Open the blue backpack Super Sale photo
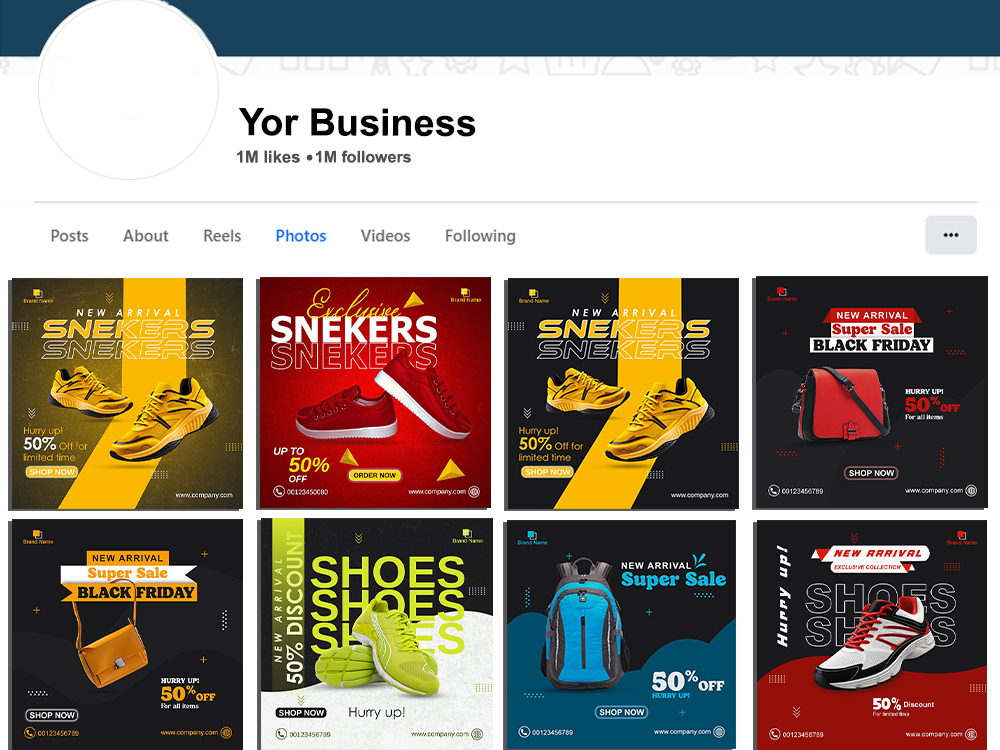The width and height of the screenshot is (1000, 750). coord(621,635)
